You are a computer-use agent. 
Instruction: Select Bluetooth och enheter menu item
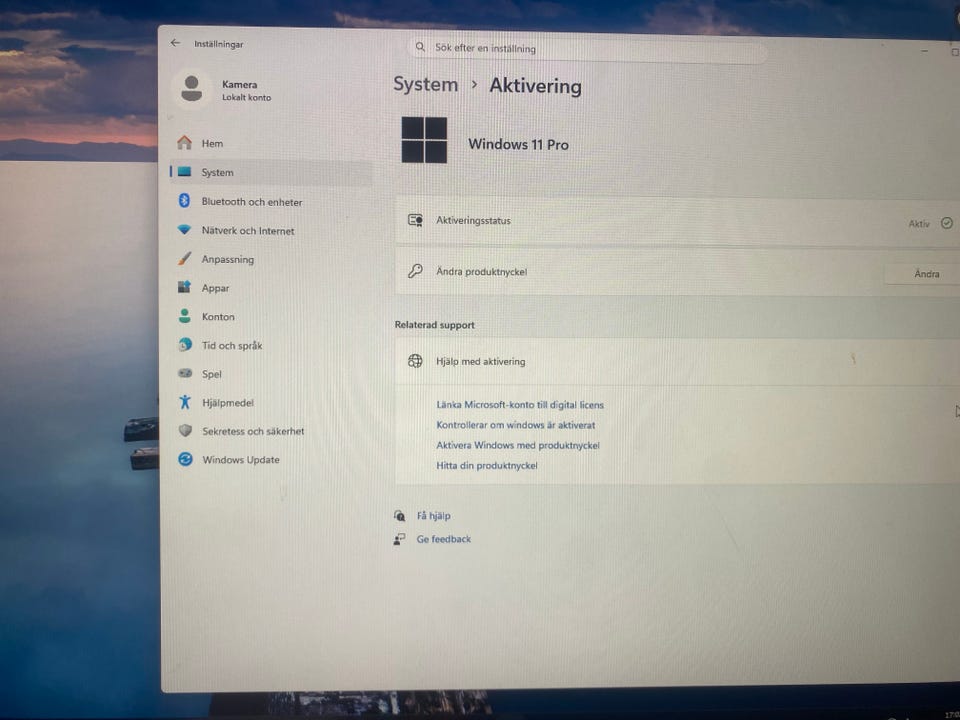(x=271, y=201)
